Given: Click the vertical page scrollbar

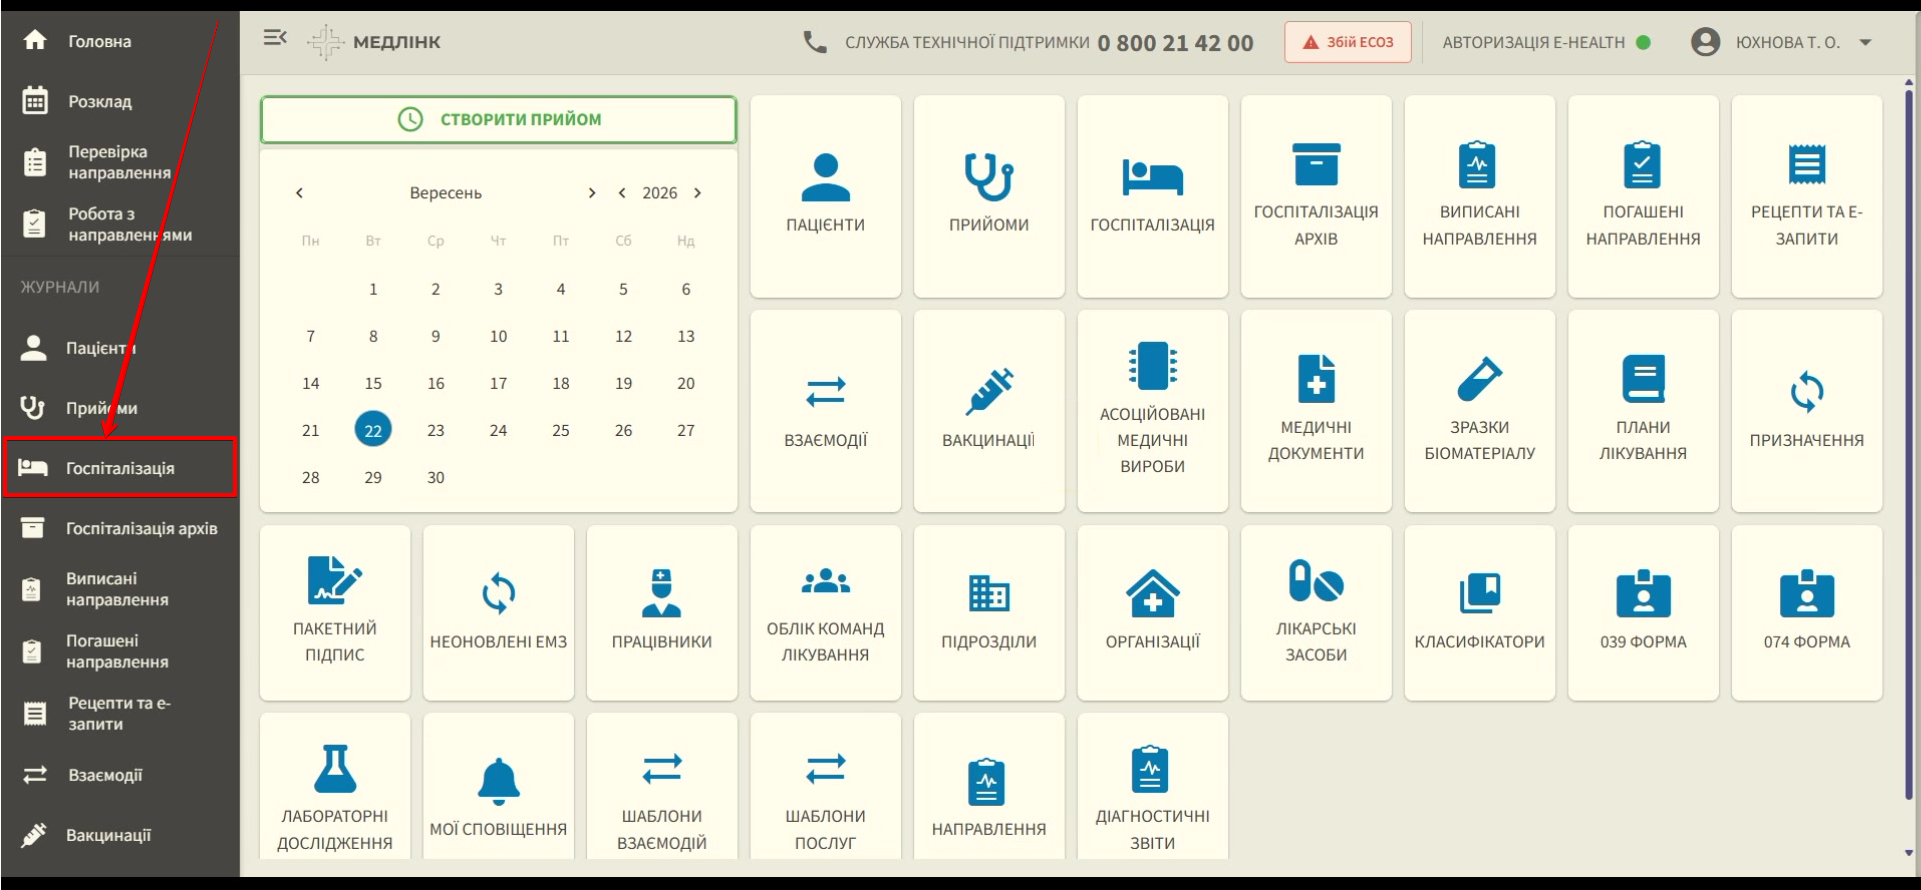Looking at the screenshot, I should coord(1909,445).
